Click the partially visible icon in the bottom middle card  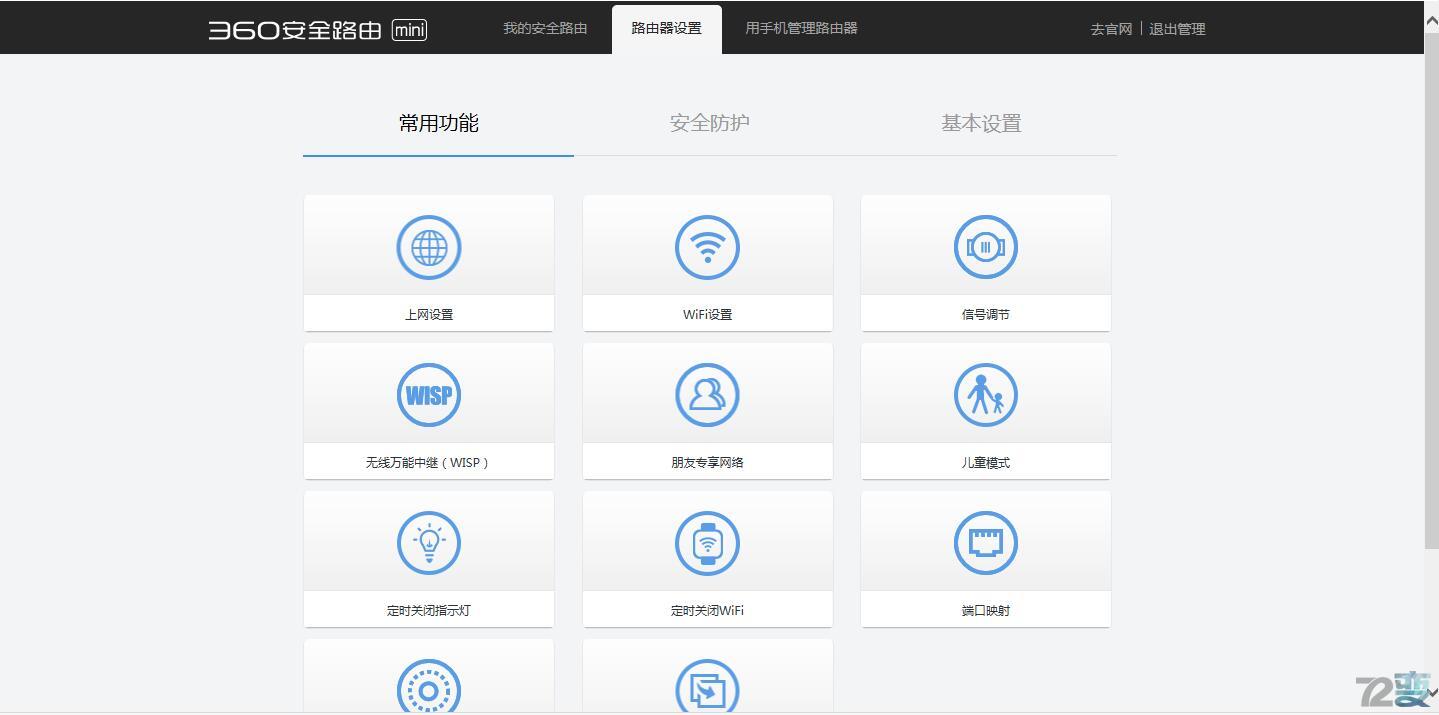[707, 688]
